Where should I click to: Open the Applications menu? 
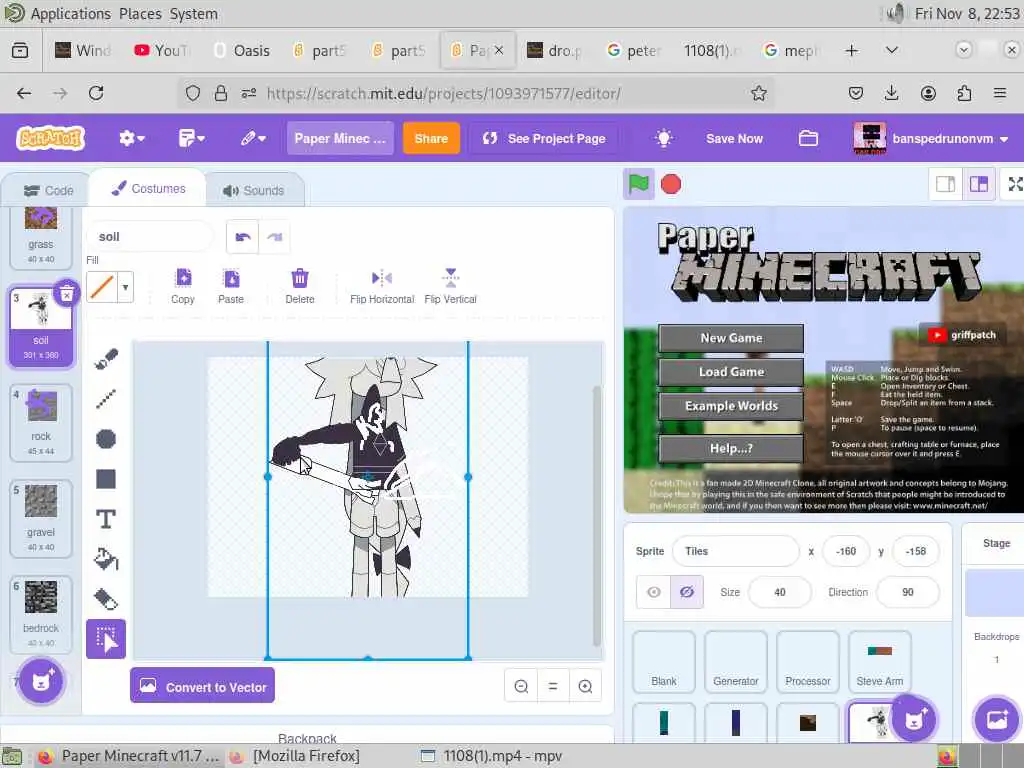coord(71,14)
